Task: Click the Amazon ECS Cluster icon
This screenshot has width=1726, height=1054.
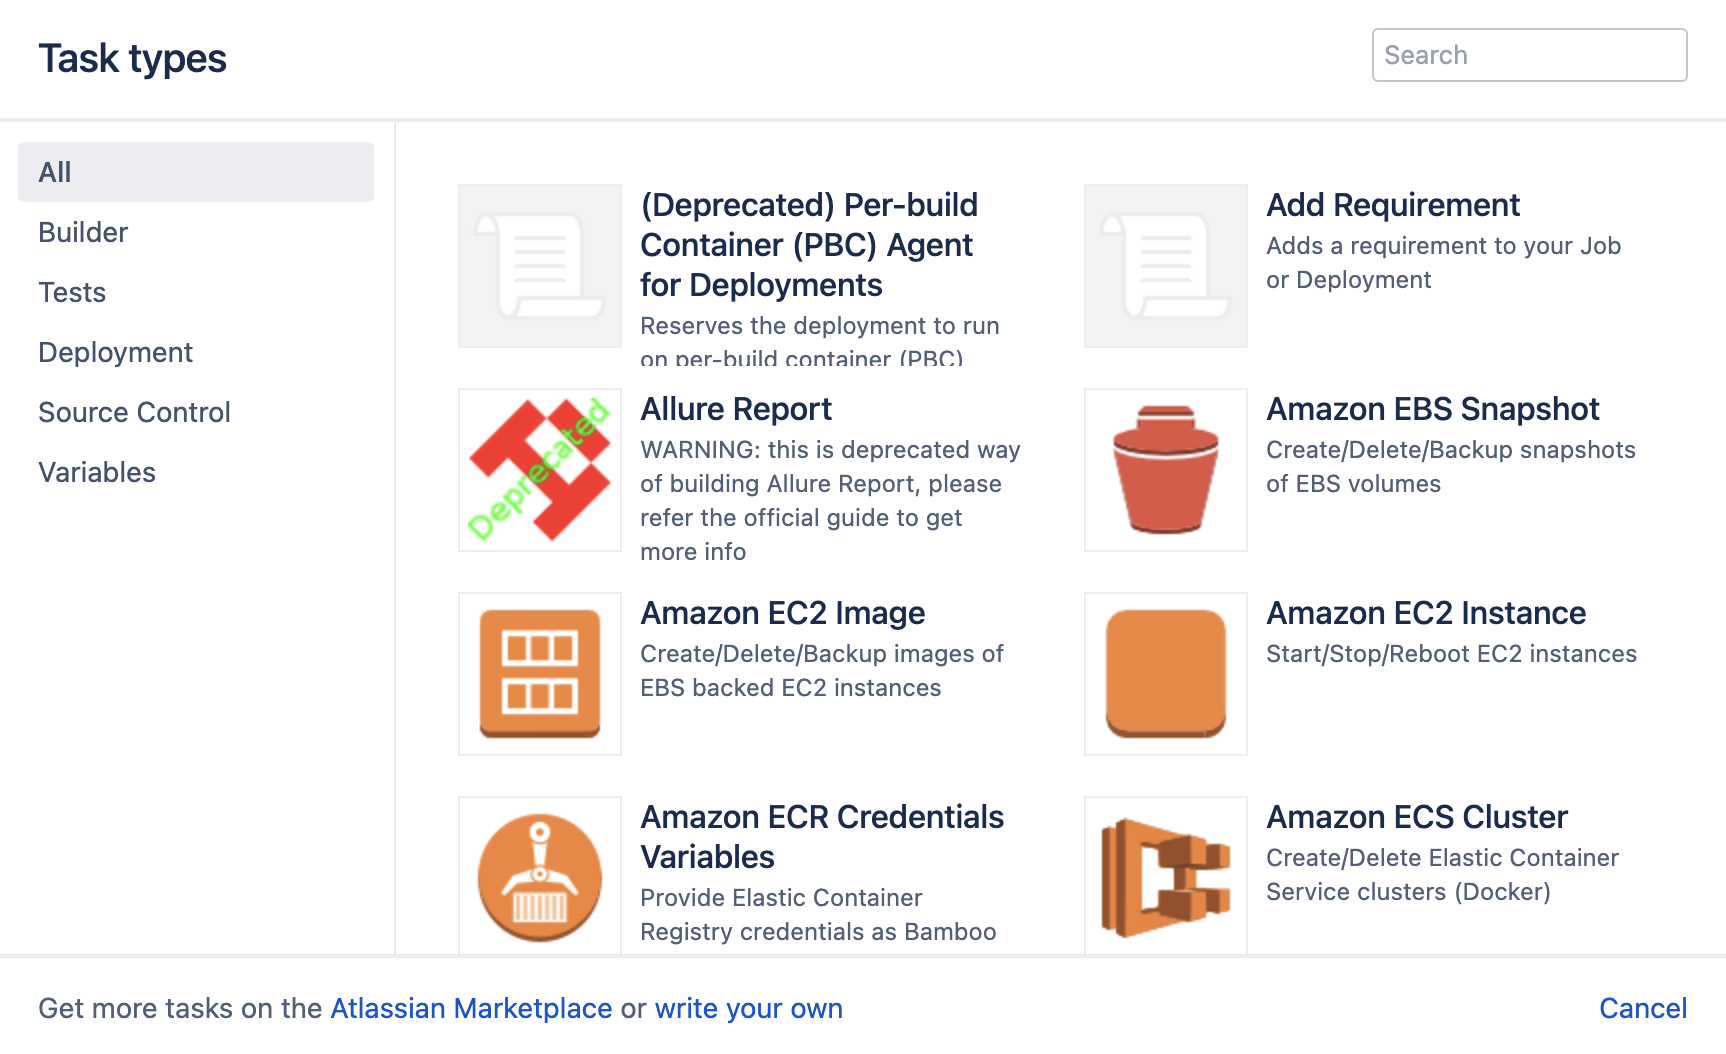Action: (1166, 876)
